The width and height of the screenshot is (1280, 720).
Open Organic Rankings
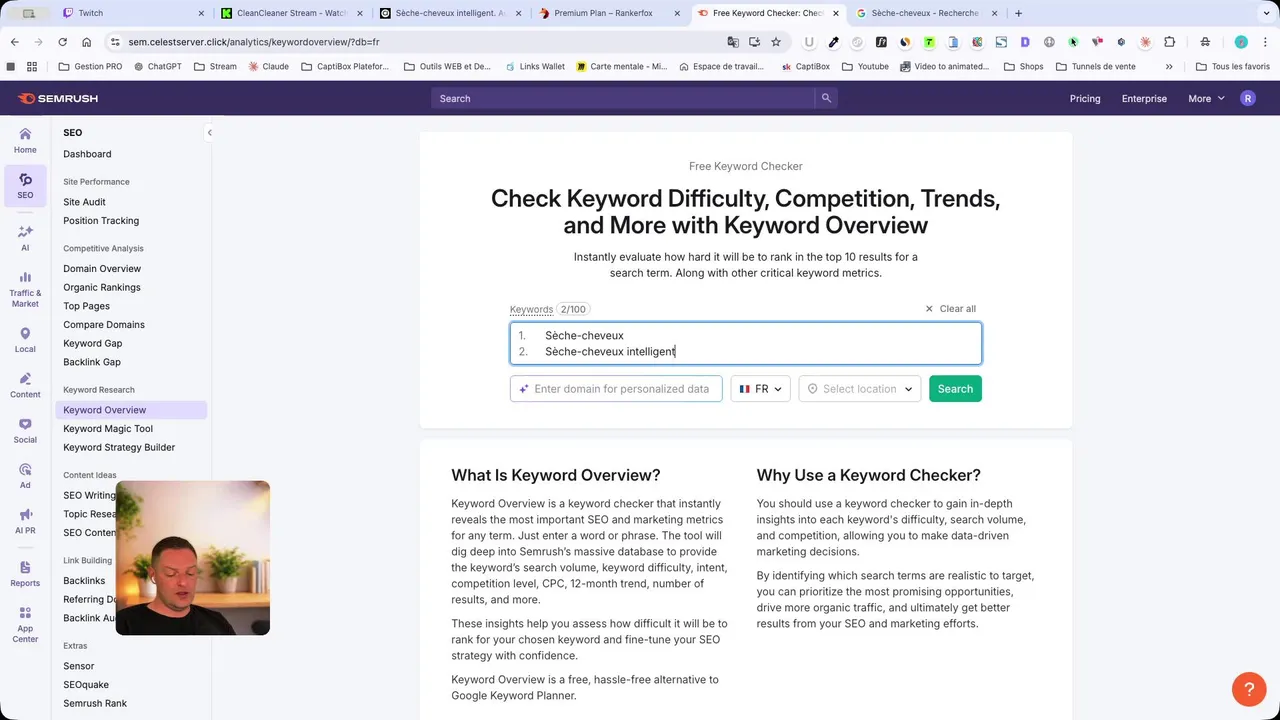102,288
